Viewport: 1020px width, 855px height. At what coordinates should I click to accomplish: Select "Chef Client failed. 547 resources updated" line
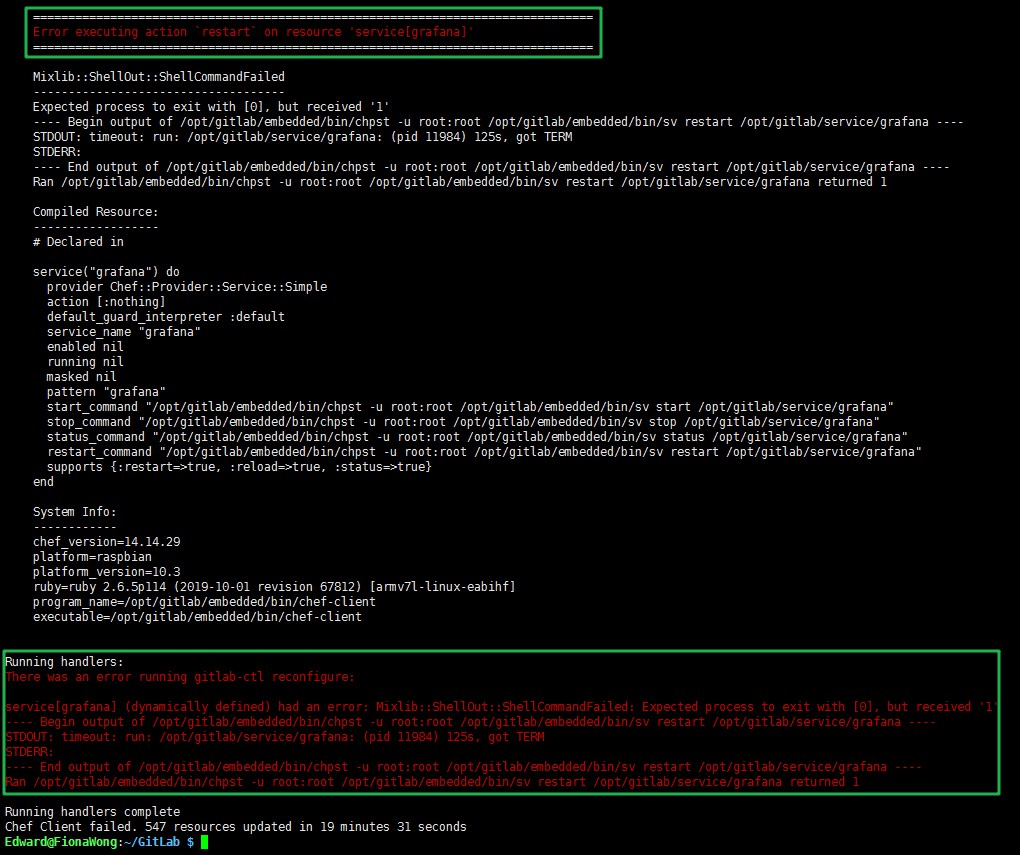[235, 826]
